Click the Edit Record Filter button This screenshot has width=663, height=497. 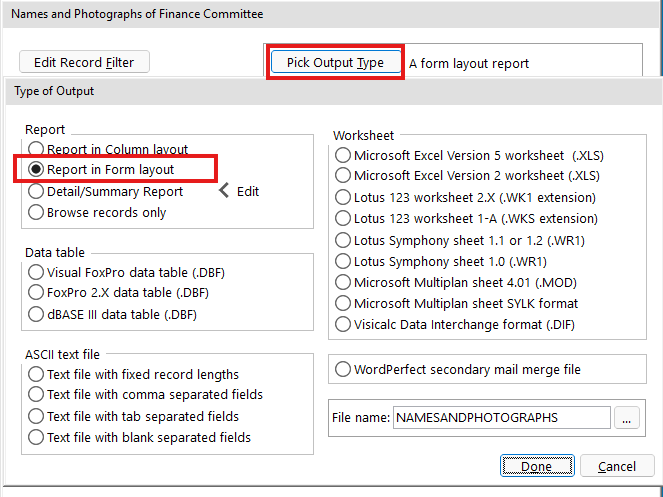click(84, 62)
